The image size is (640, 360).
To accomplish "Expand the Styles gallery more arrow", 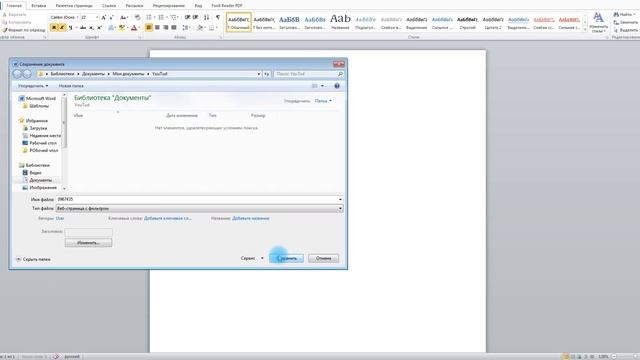I will [585, 29].
